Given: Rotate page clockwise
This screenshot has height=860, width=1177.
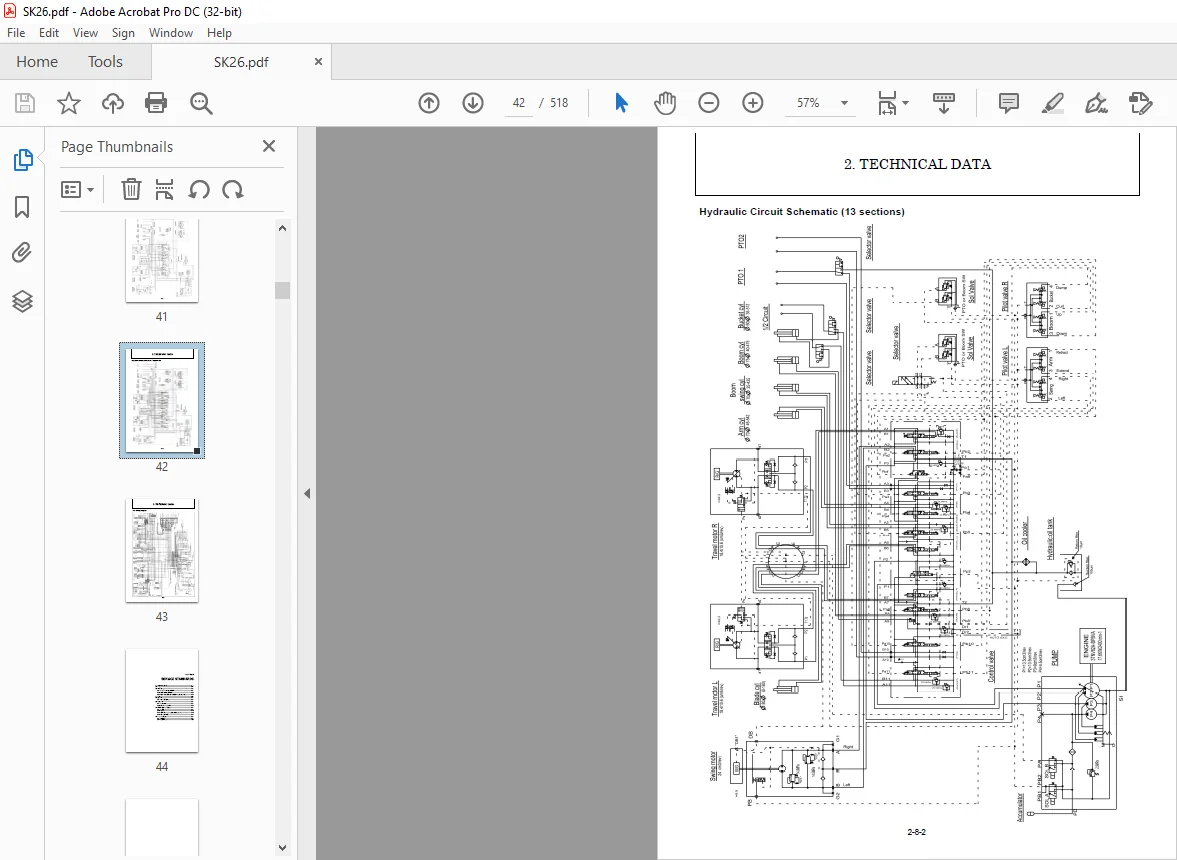Looking at the screenshot, I should (233, 190).
